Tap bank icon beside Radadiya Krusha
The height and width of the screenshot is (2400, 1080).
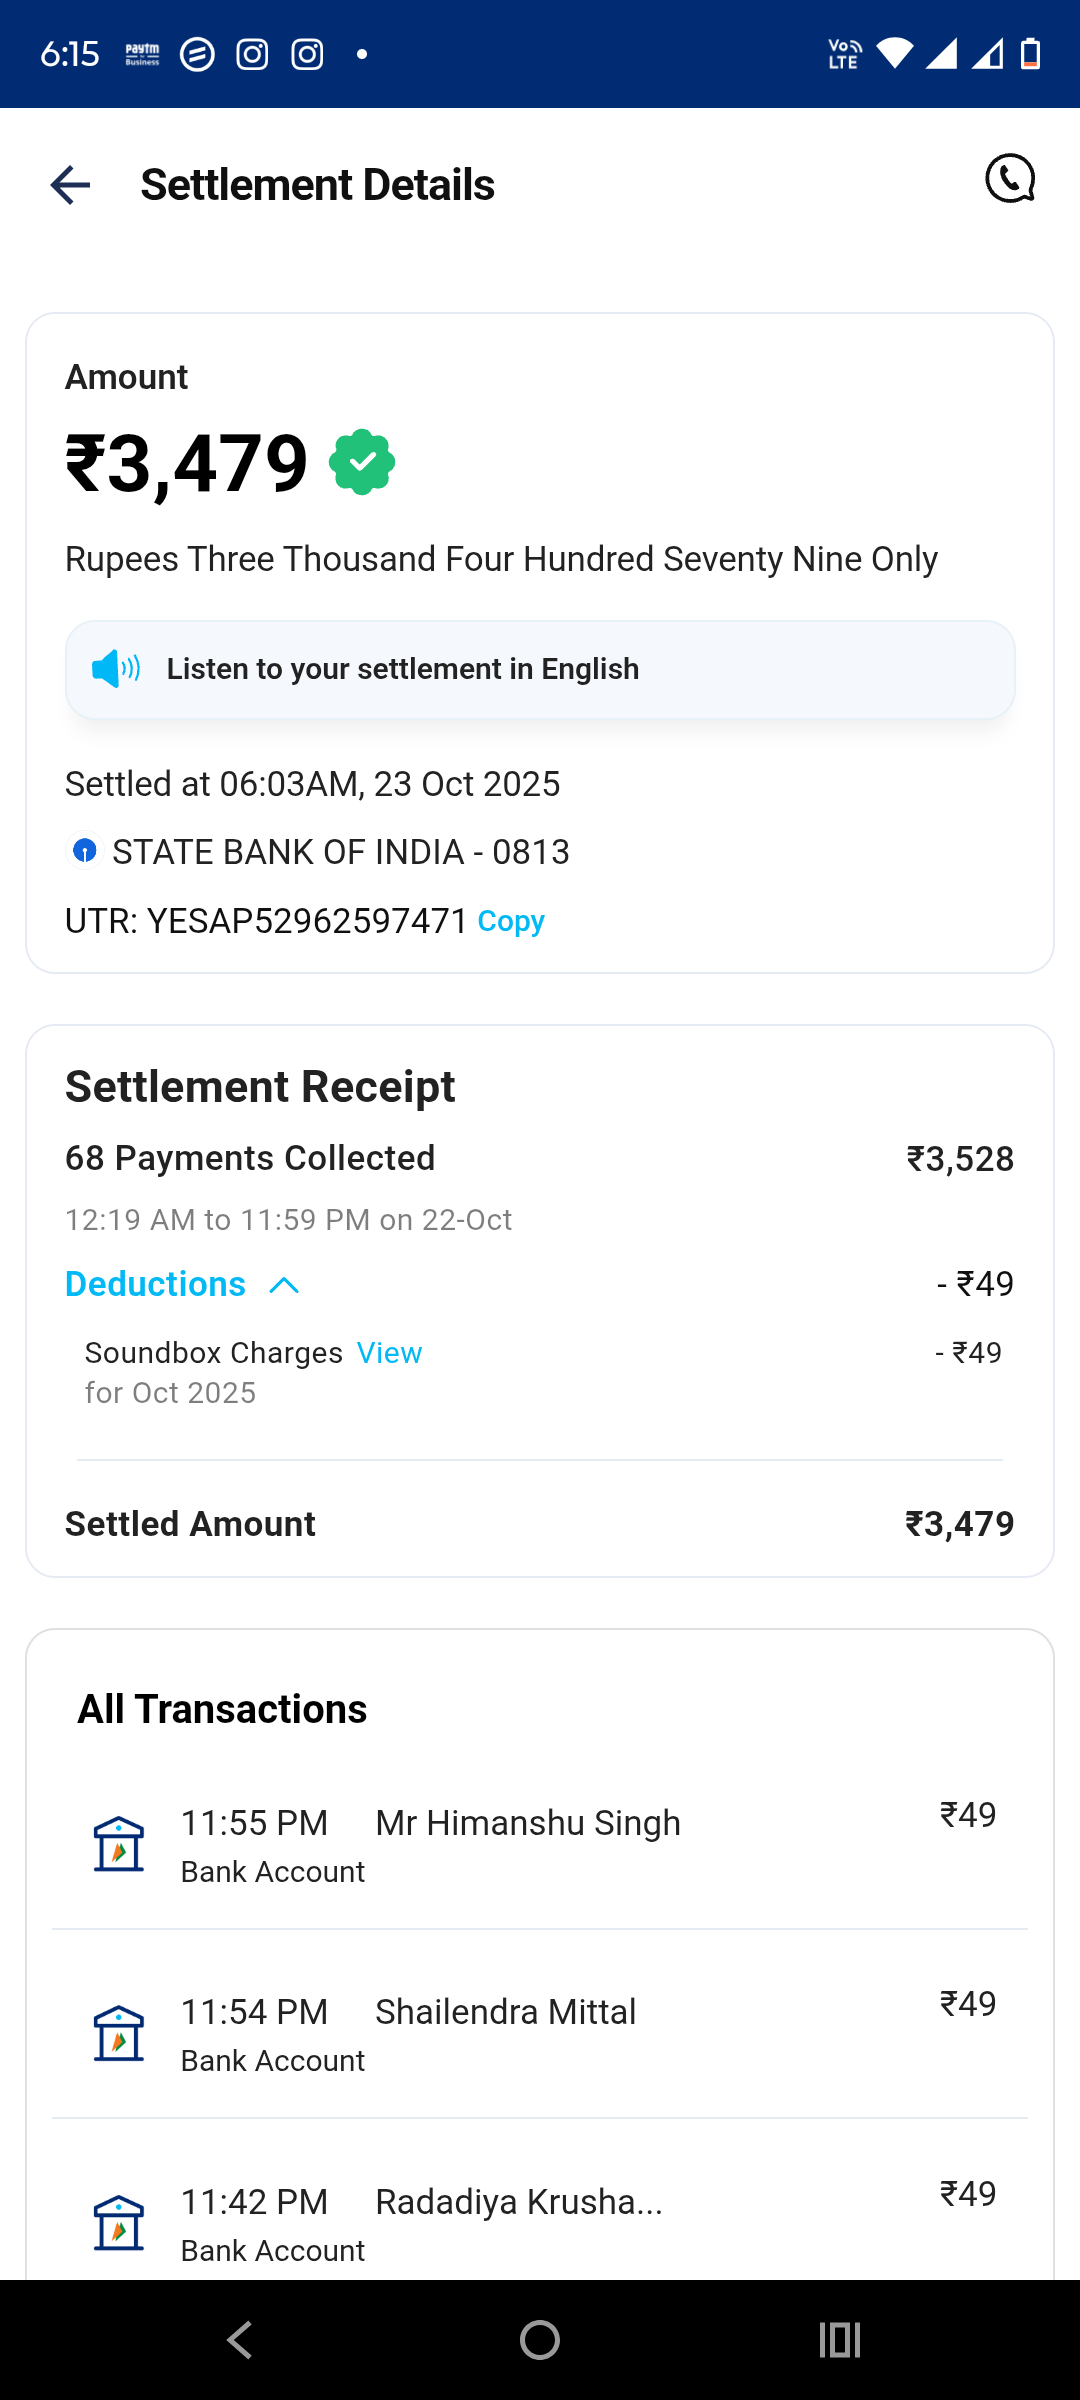coord(119,2222)
